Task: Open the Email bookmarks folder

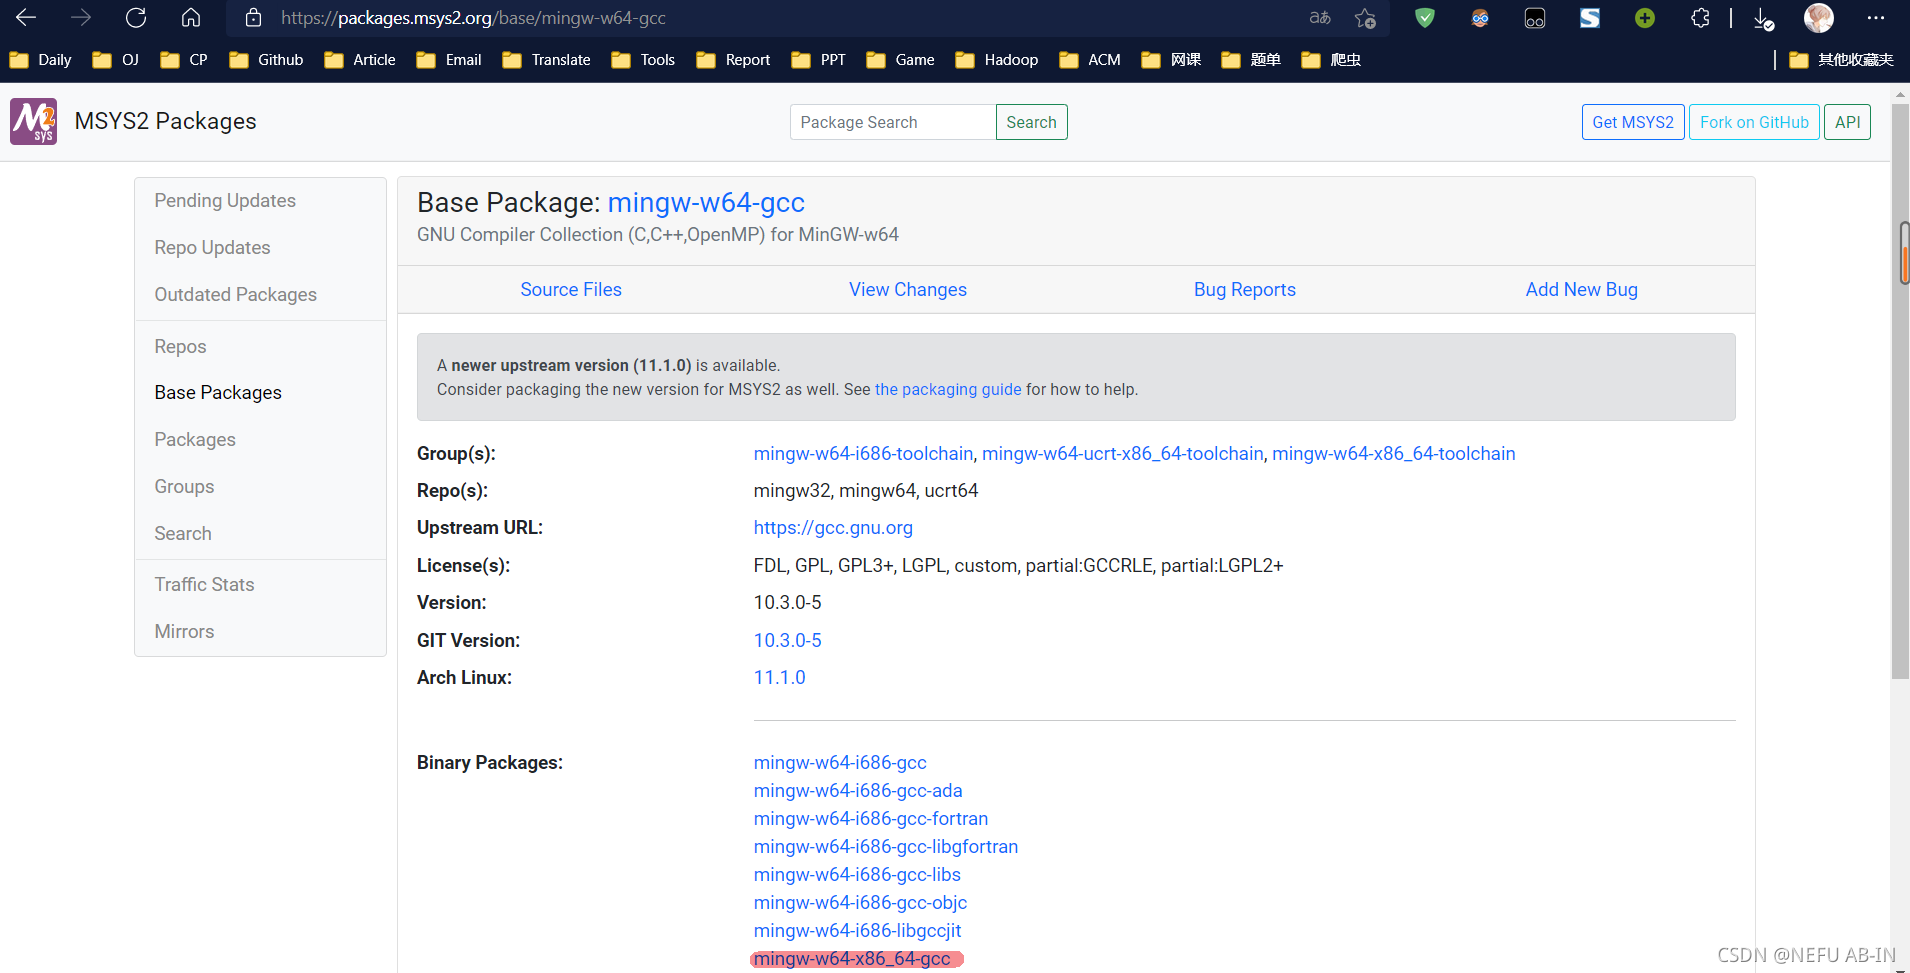Action: [449, 60]
